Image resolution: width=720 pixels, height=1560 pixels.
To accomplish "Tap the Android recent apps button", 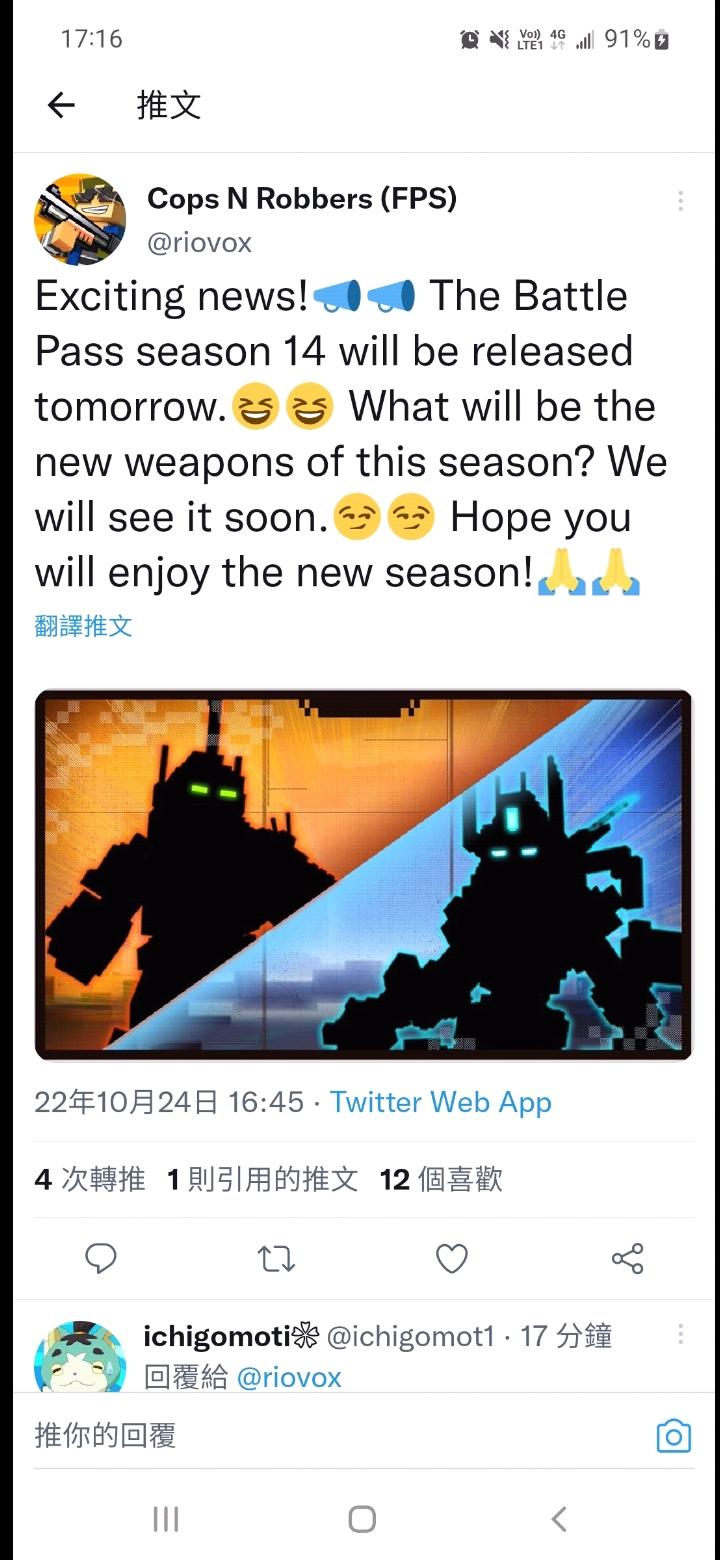I will [165, 1520].
